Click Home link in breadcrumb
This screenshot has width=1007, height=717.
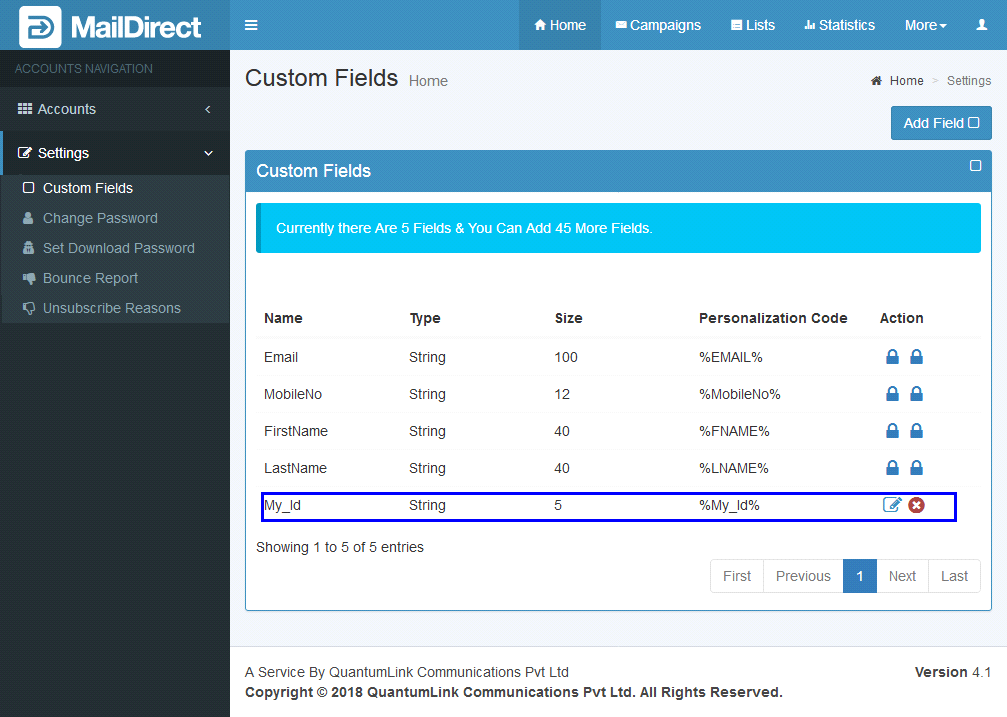(x=906, y=81)
